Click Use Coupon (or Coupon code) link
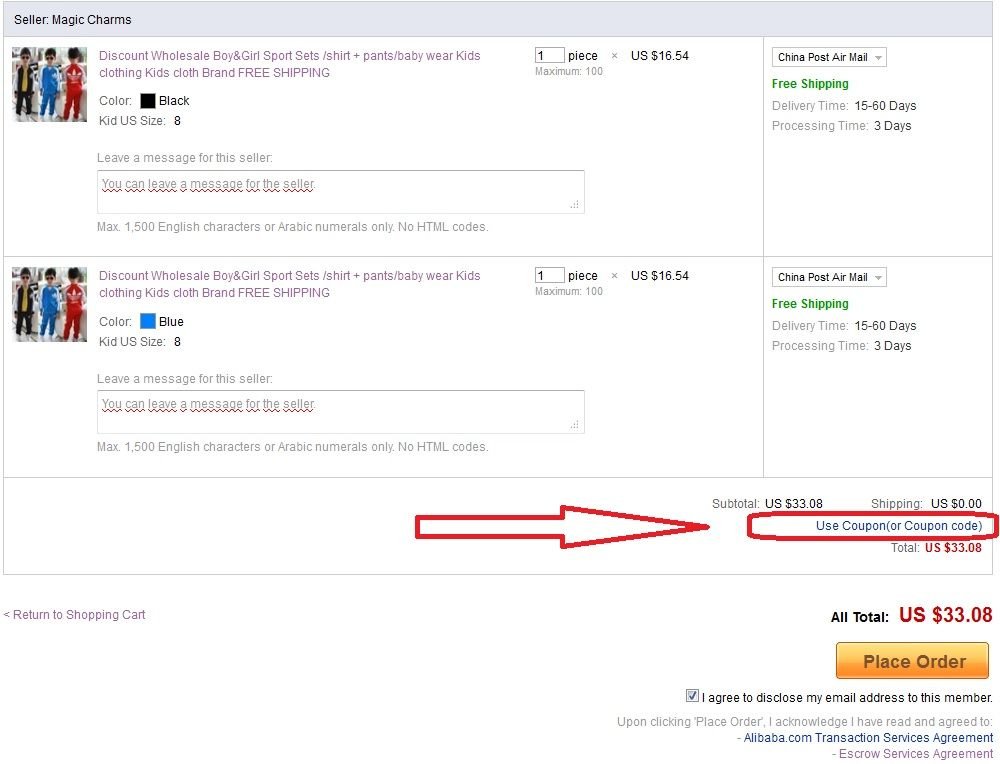Image resolution: width=1000 pixels, height=764 pixels. tap(898, 526)
